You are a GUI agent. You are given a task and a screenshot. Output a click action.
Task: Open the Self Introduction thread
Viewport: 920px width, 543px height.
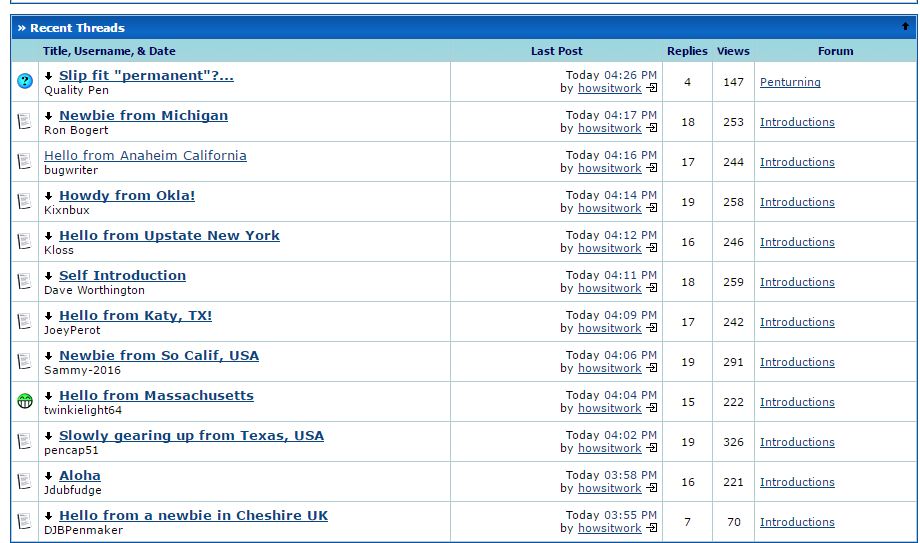click(x=122, y=275)
